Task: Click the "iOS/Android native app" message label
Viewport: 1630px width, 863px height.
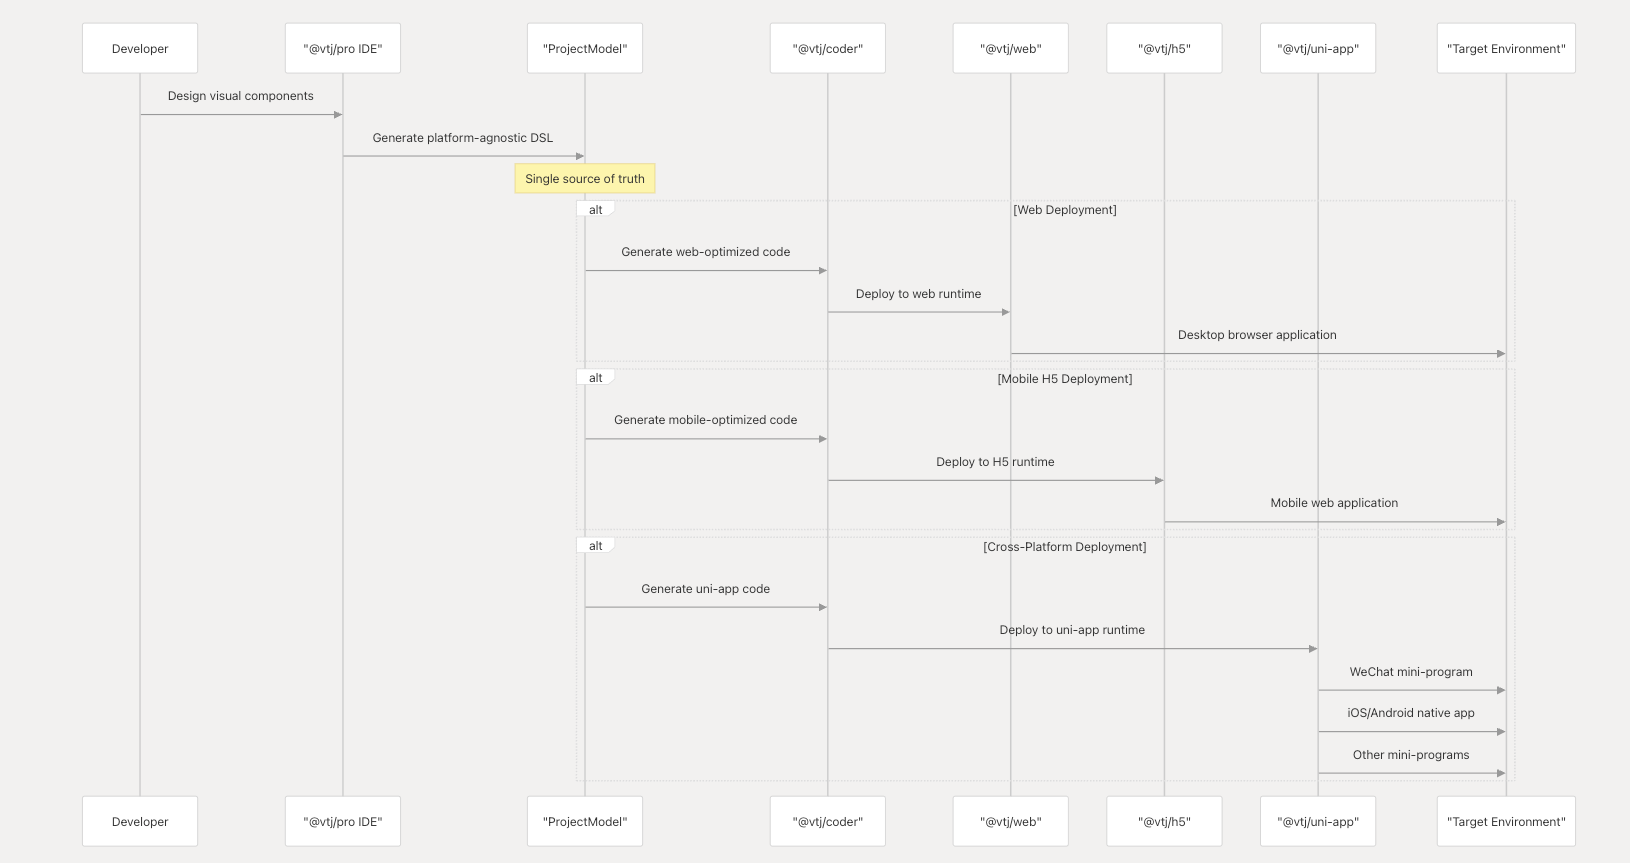Action: (x=1411, y=713)
